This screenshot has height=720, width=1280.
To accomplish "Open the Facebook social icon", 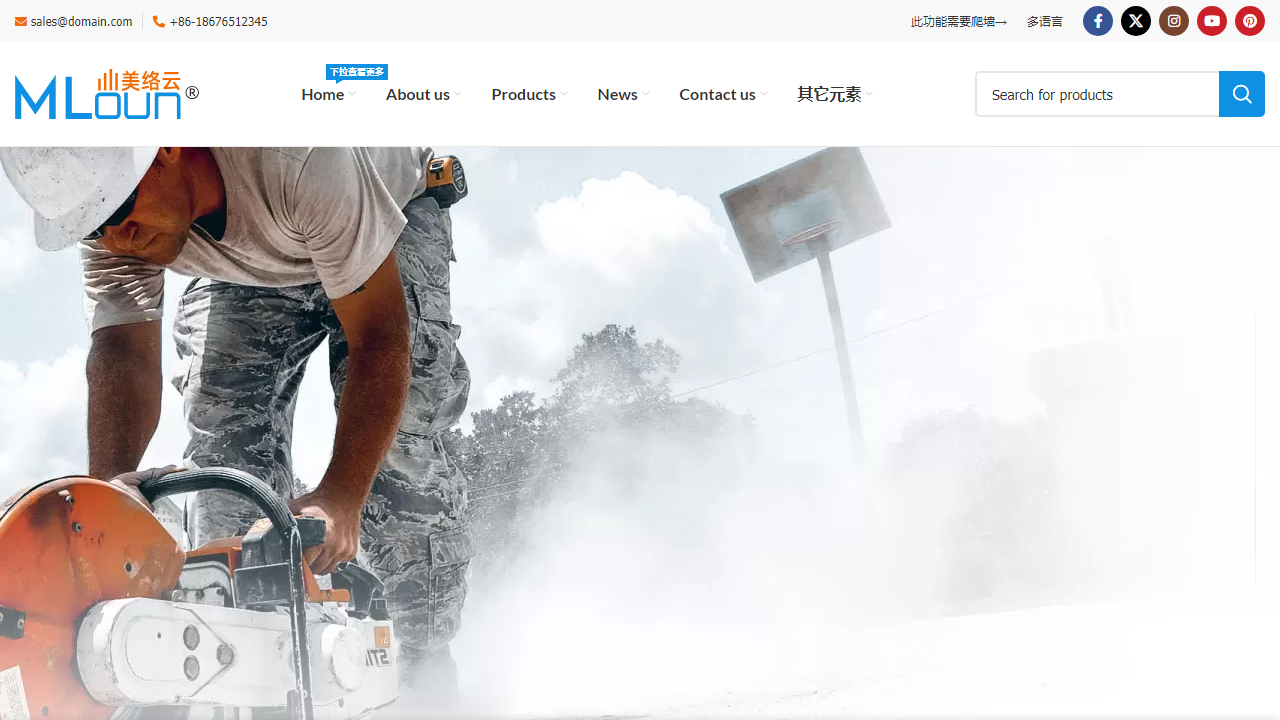I will (x=1098, y=21).
